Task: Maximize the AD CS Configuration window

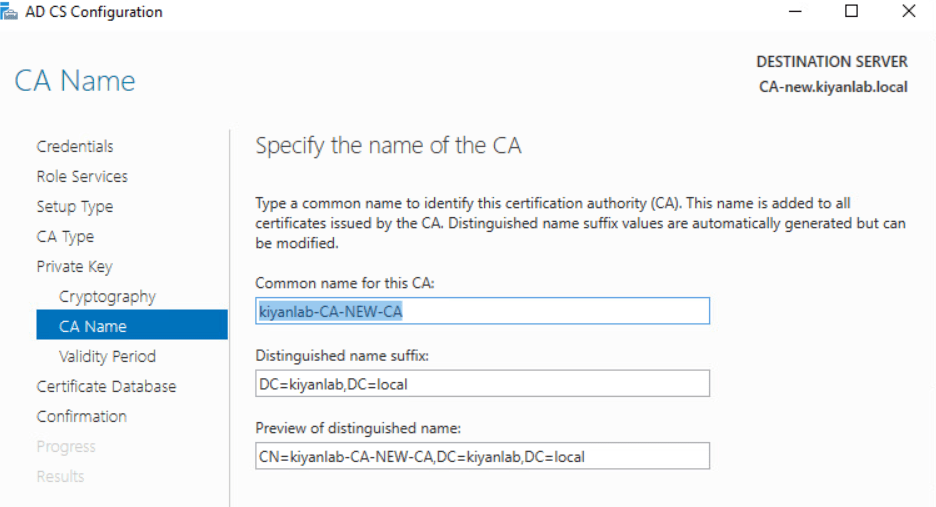Action: click(x=851, y=12)
